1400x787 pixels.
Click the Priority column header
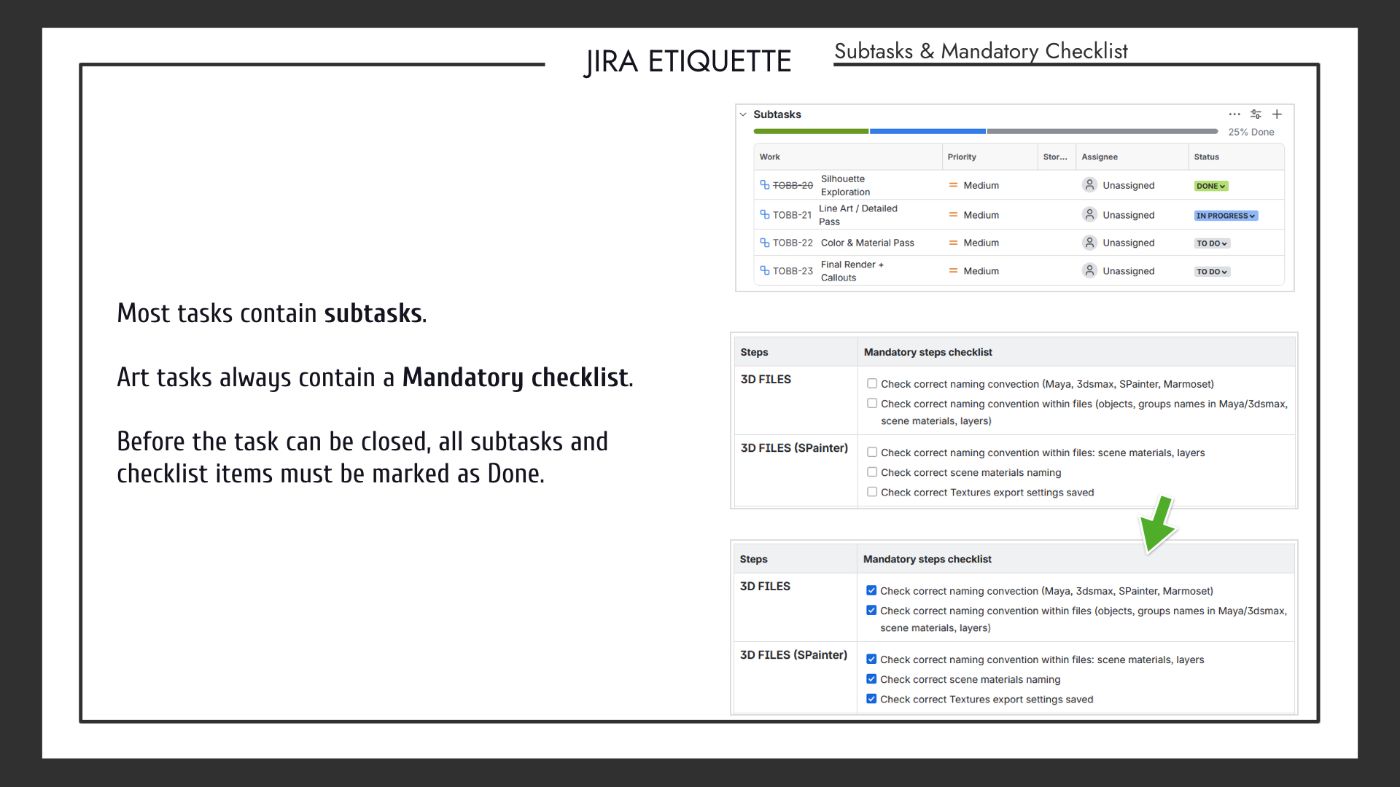(x=962, y=157)
